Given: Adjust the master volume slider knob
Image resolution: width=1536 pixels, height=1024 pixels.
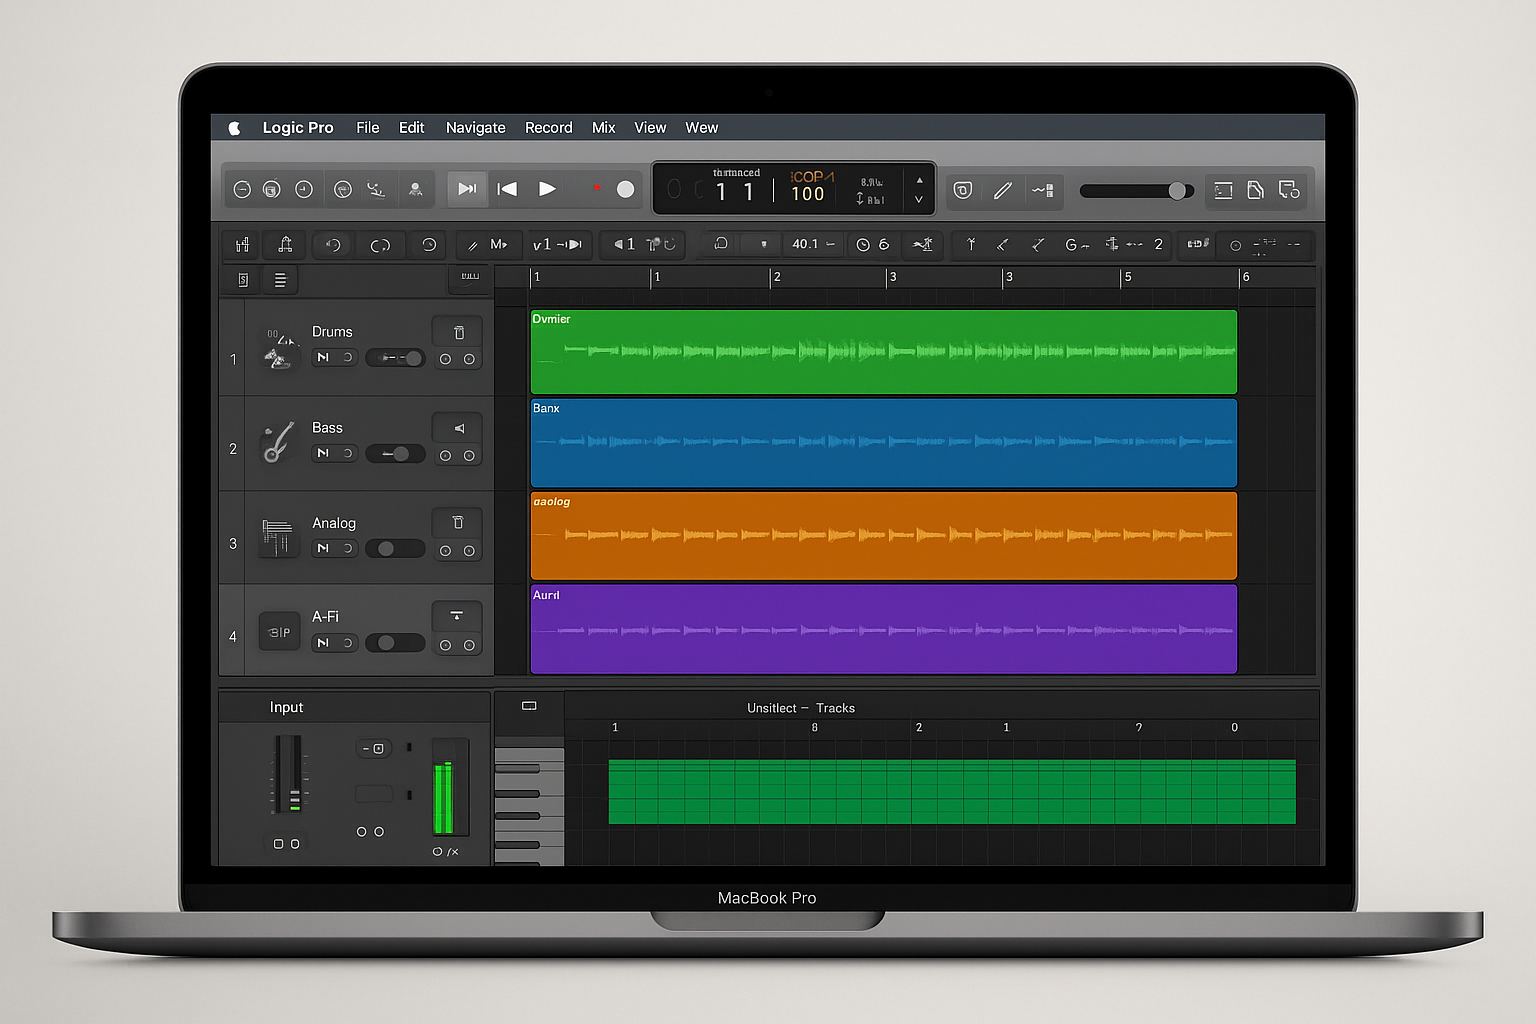Looking at the screenshot, I should pos(1177,190).
